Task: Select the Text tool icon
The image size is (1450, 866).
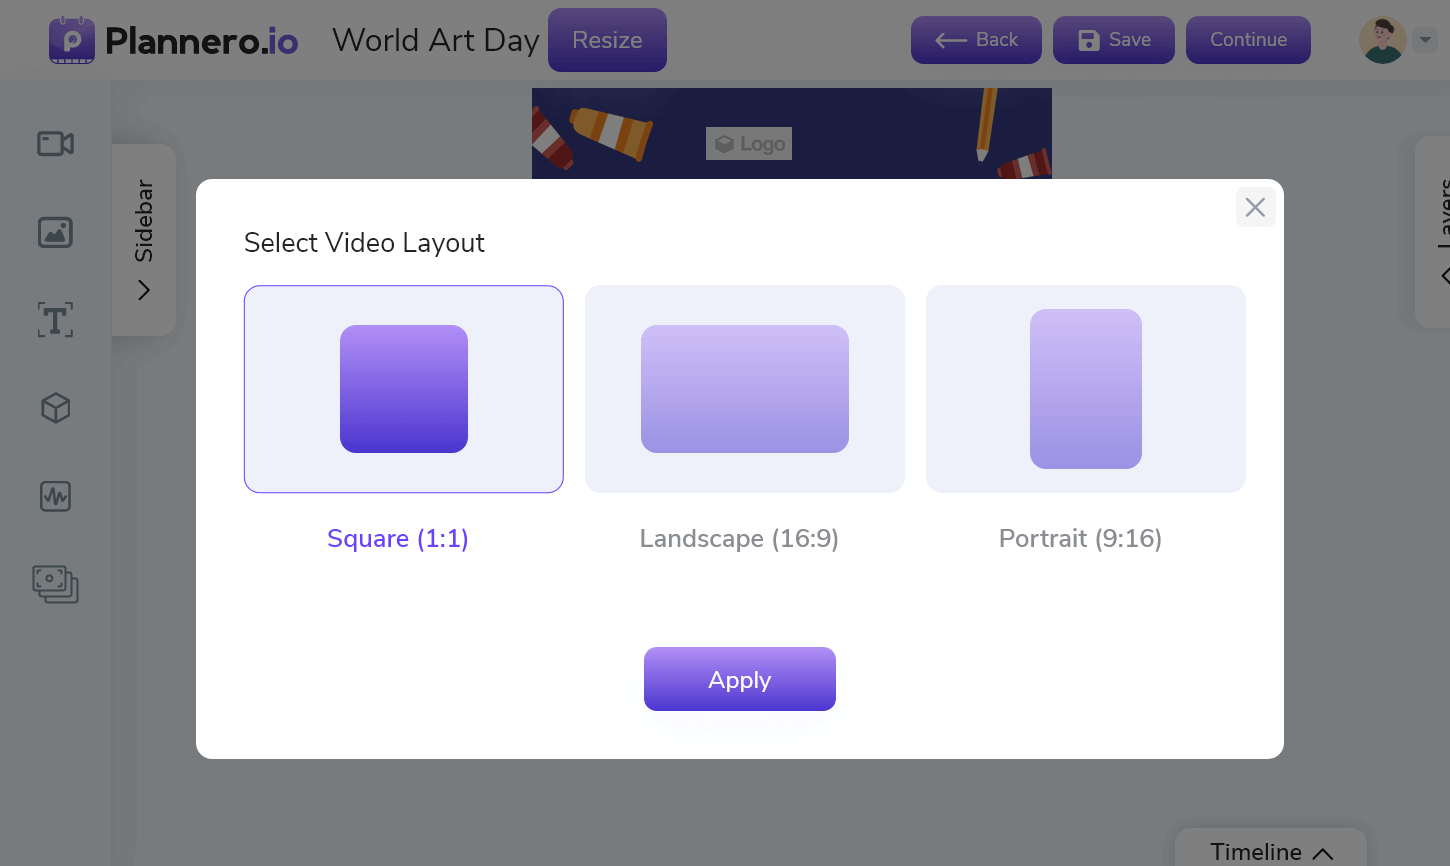Action: (x=55, y=320)
